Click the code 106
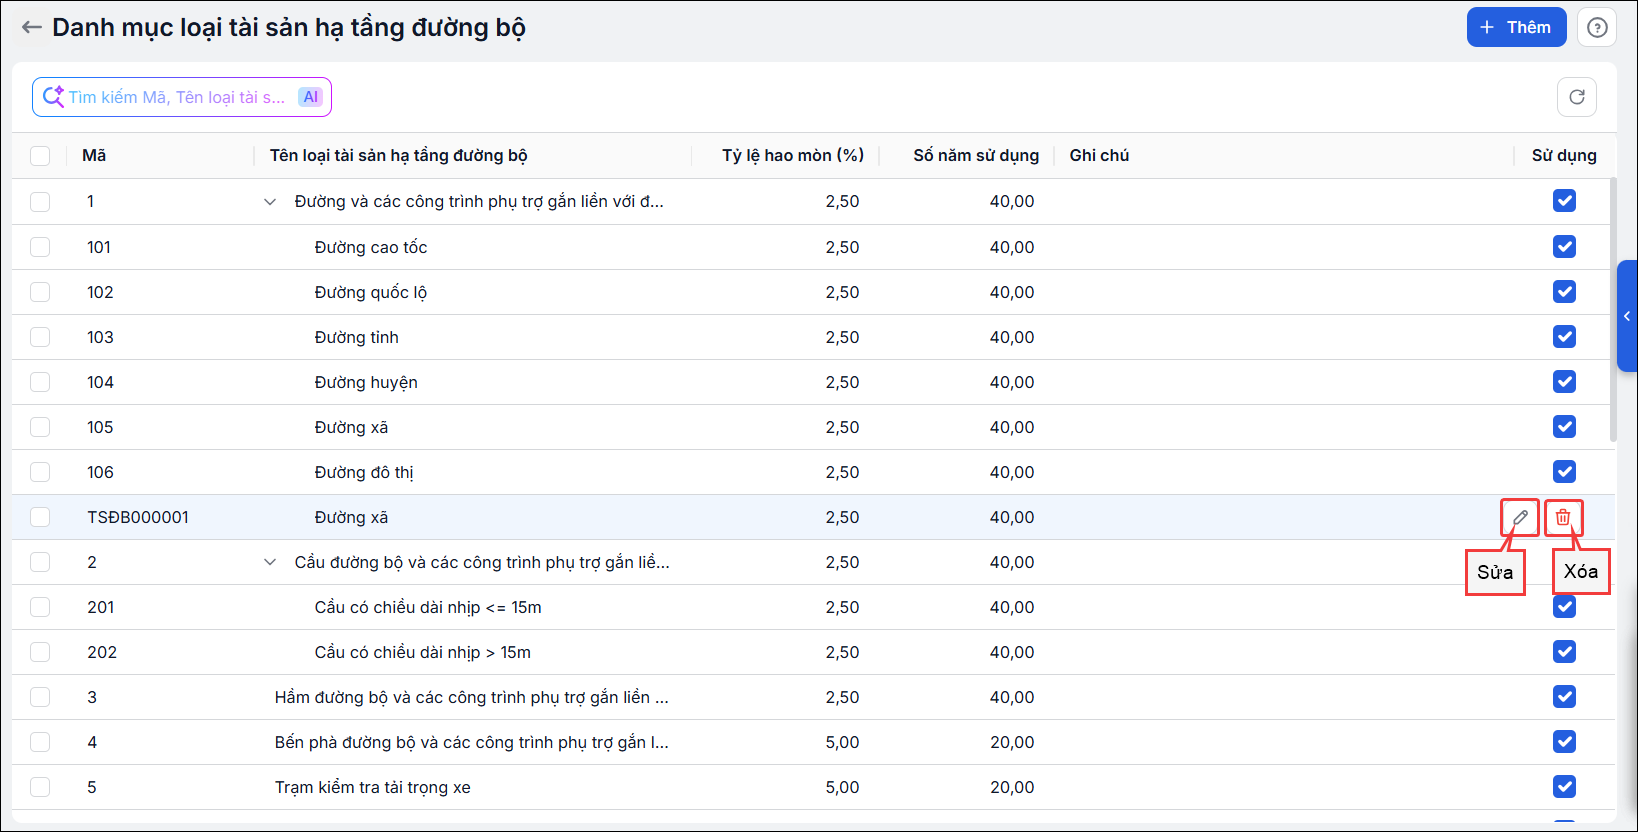Screen dimensions: 1638x832 100,472
